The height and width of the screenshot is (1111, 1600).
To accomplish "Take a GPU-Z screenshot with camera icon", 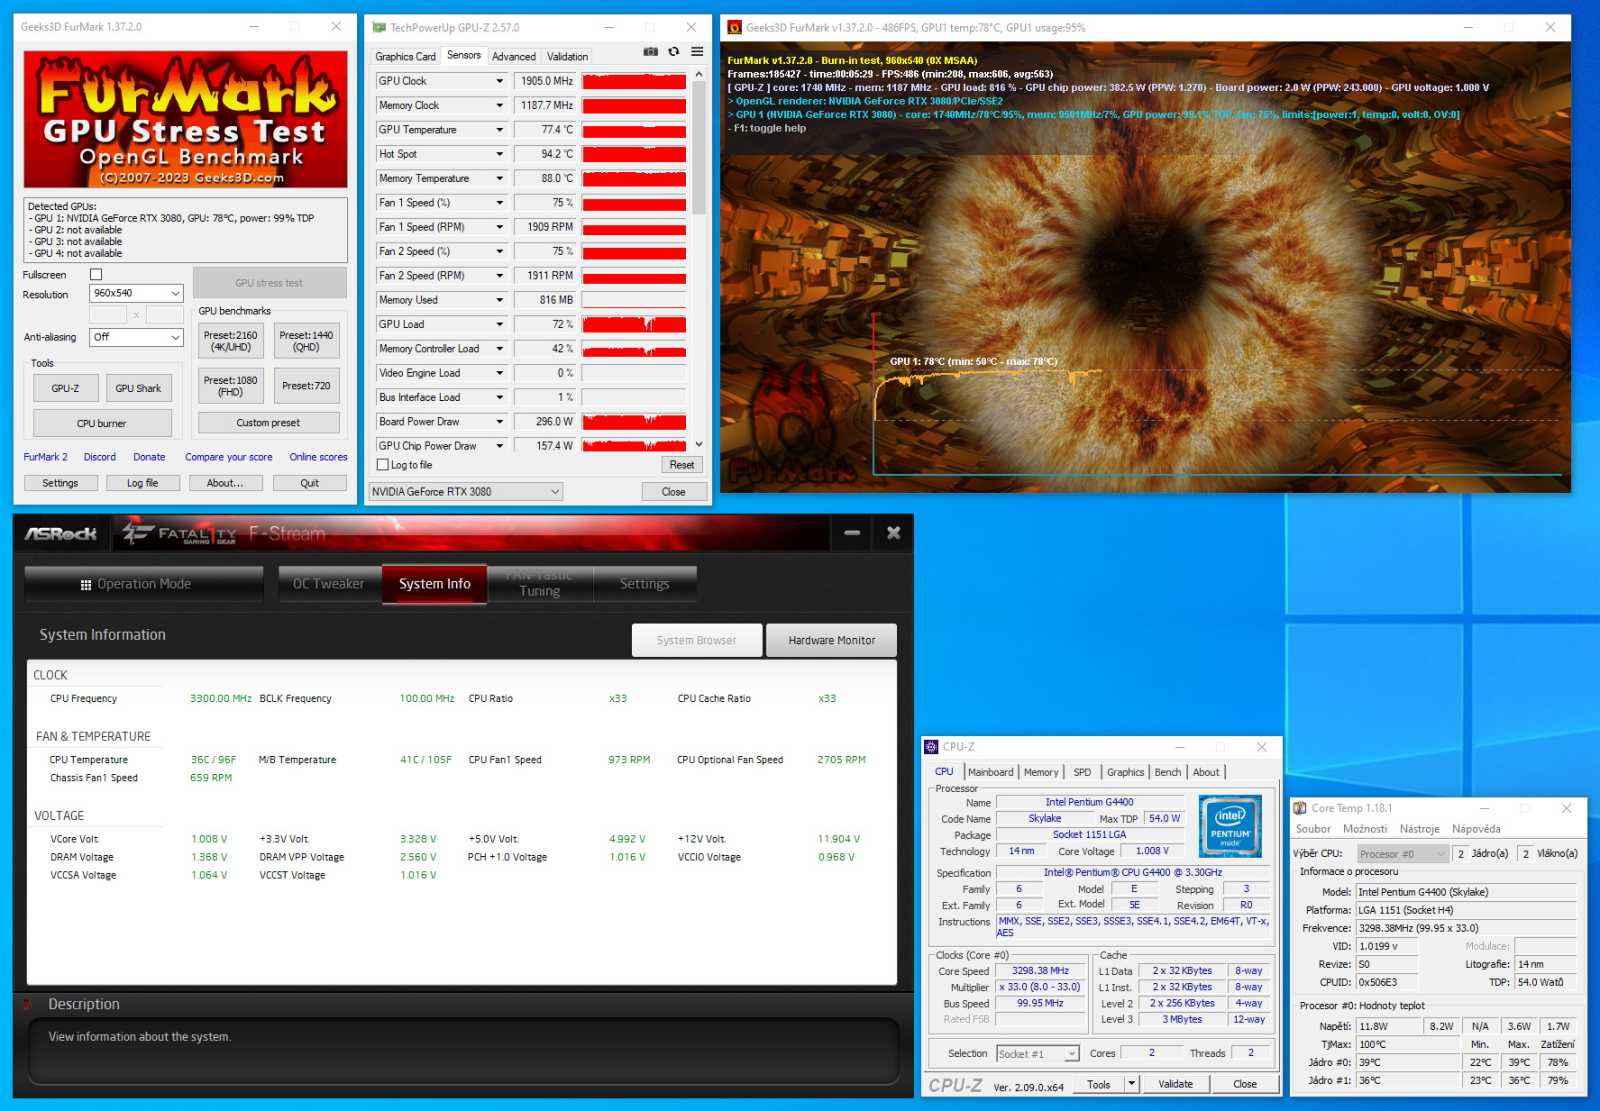I will pos(651,52).
